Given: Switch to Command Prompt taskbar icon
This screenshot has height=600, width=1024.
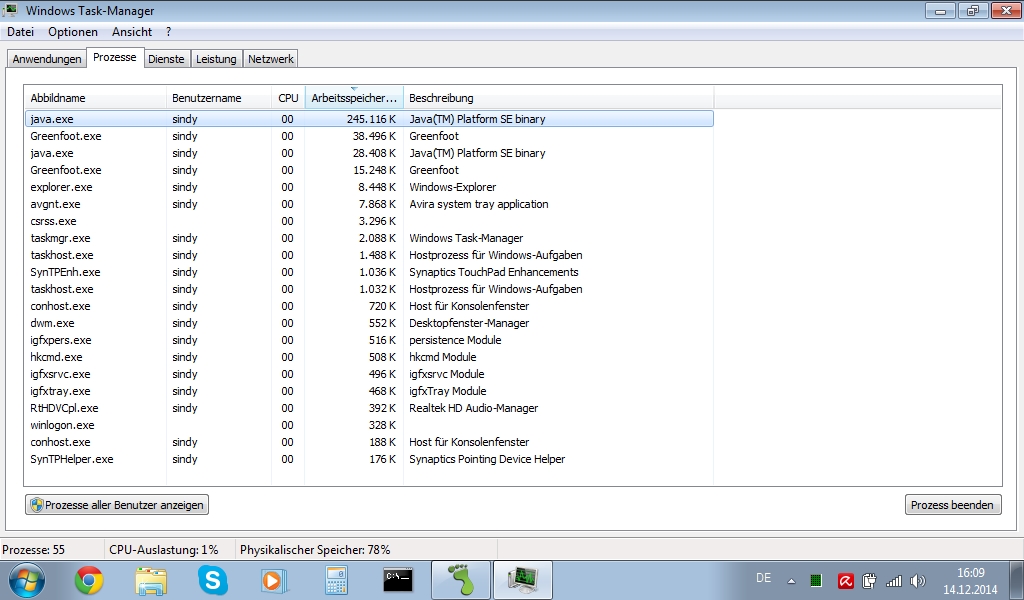Looking at the screenshot, I should click(x=398, y=579).
